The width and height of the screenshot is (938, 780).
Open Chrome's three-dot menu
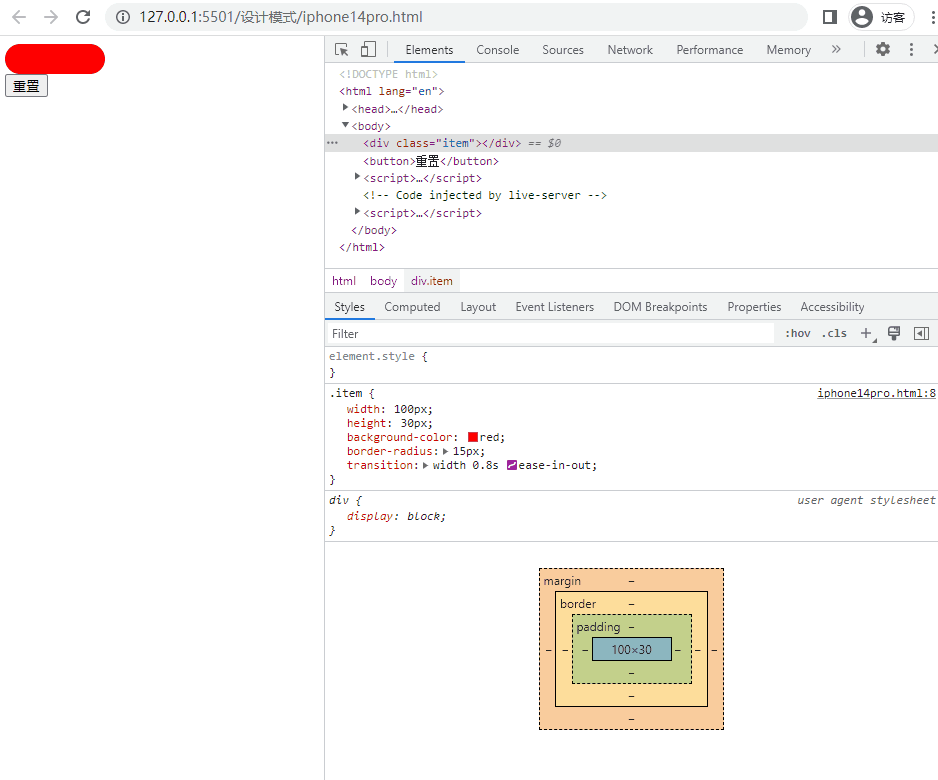(932, 17)
